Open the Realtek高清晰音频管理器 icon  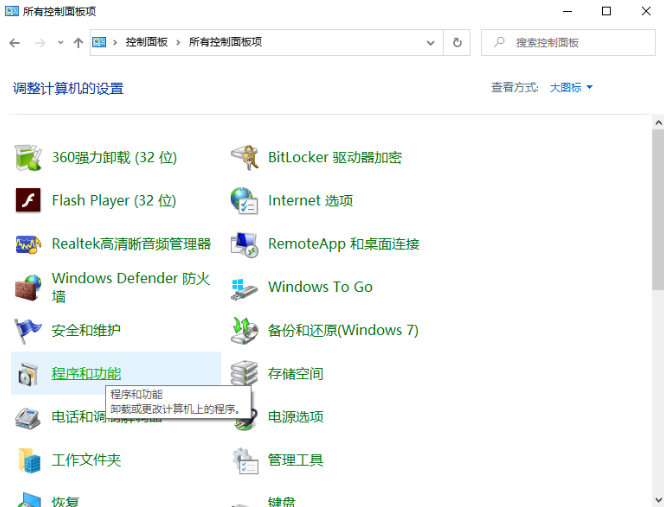click(x=27, y=244)
